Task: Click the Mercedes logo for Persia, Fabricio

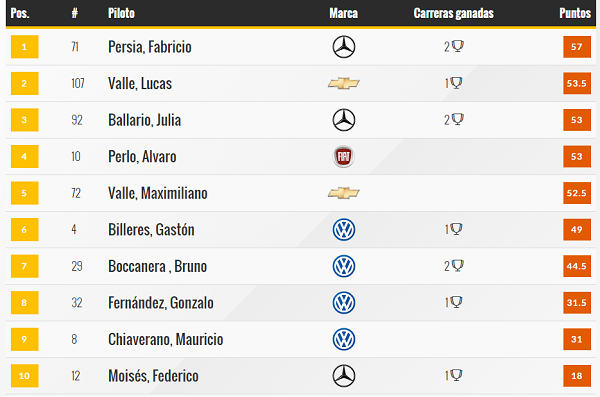Action: pos(344,47)
